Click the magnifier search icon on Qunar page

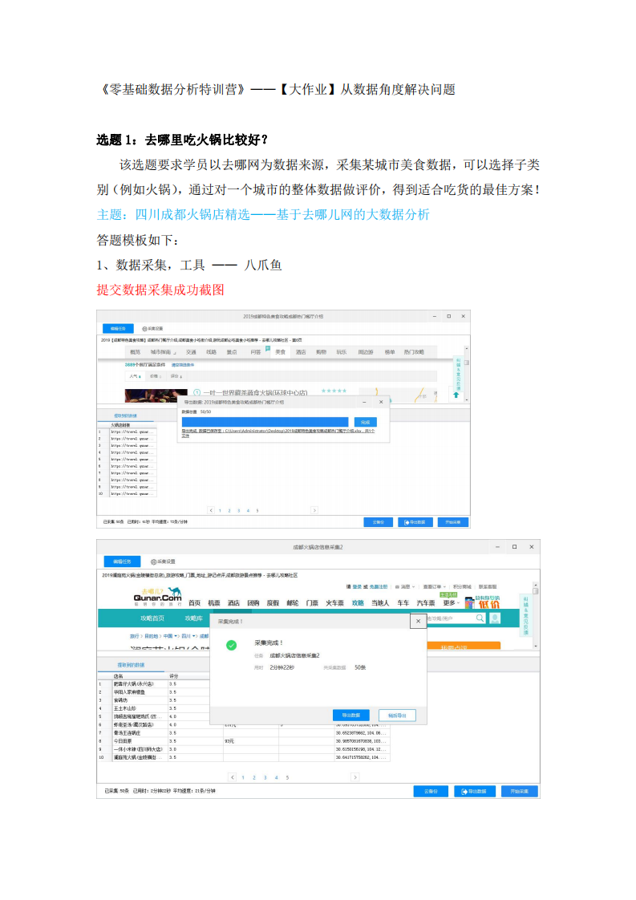point(480,618)
